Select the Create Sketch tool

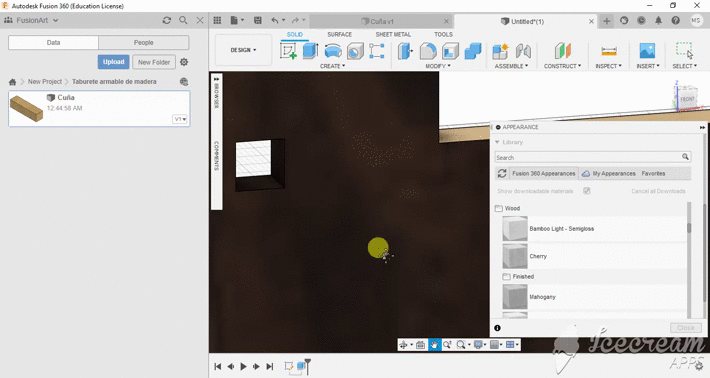click(288, 51)
